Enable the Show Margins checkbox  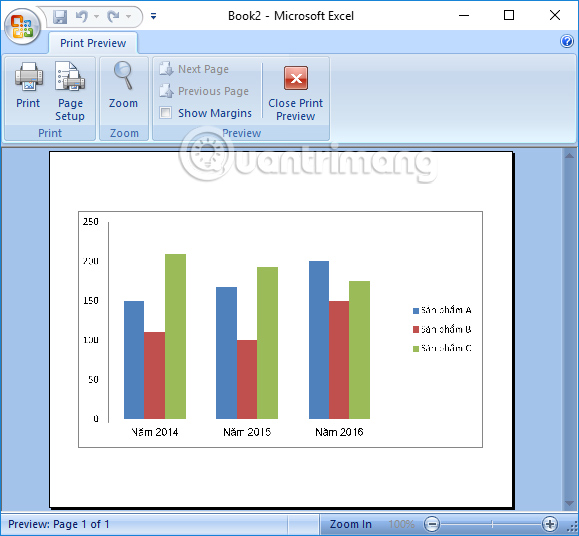point(165,113)
